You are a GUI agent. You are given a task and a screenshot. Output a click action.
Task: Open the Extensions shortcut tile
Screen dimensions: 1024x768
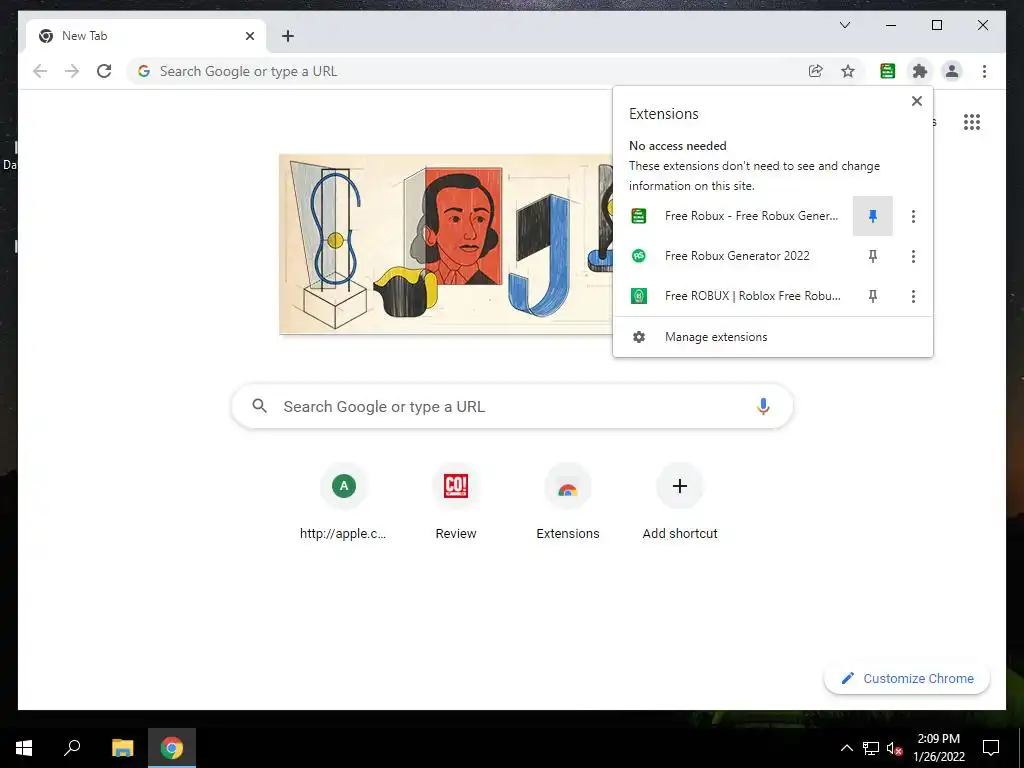tap(568, 503)
